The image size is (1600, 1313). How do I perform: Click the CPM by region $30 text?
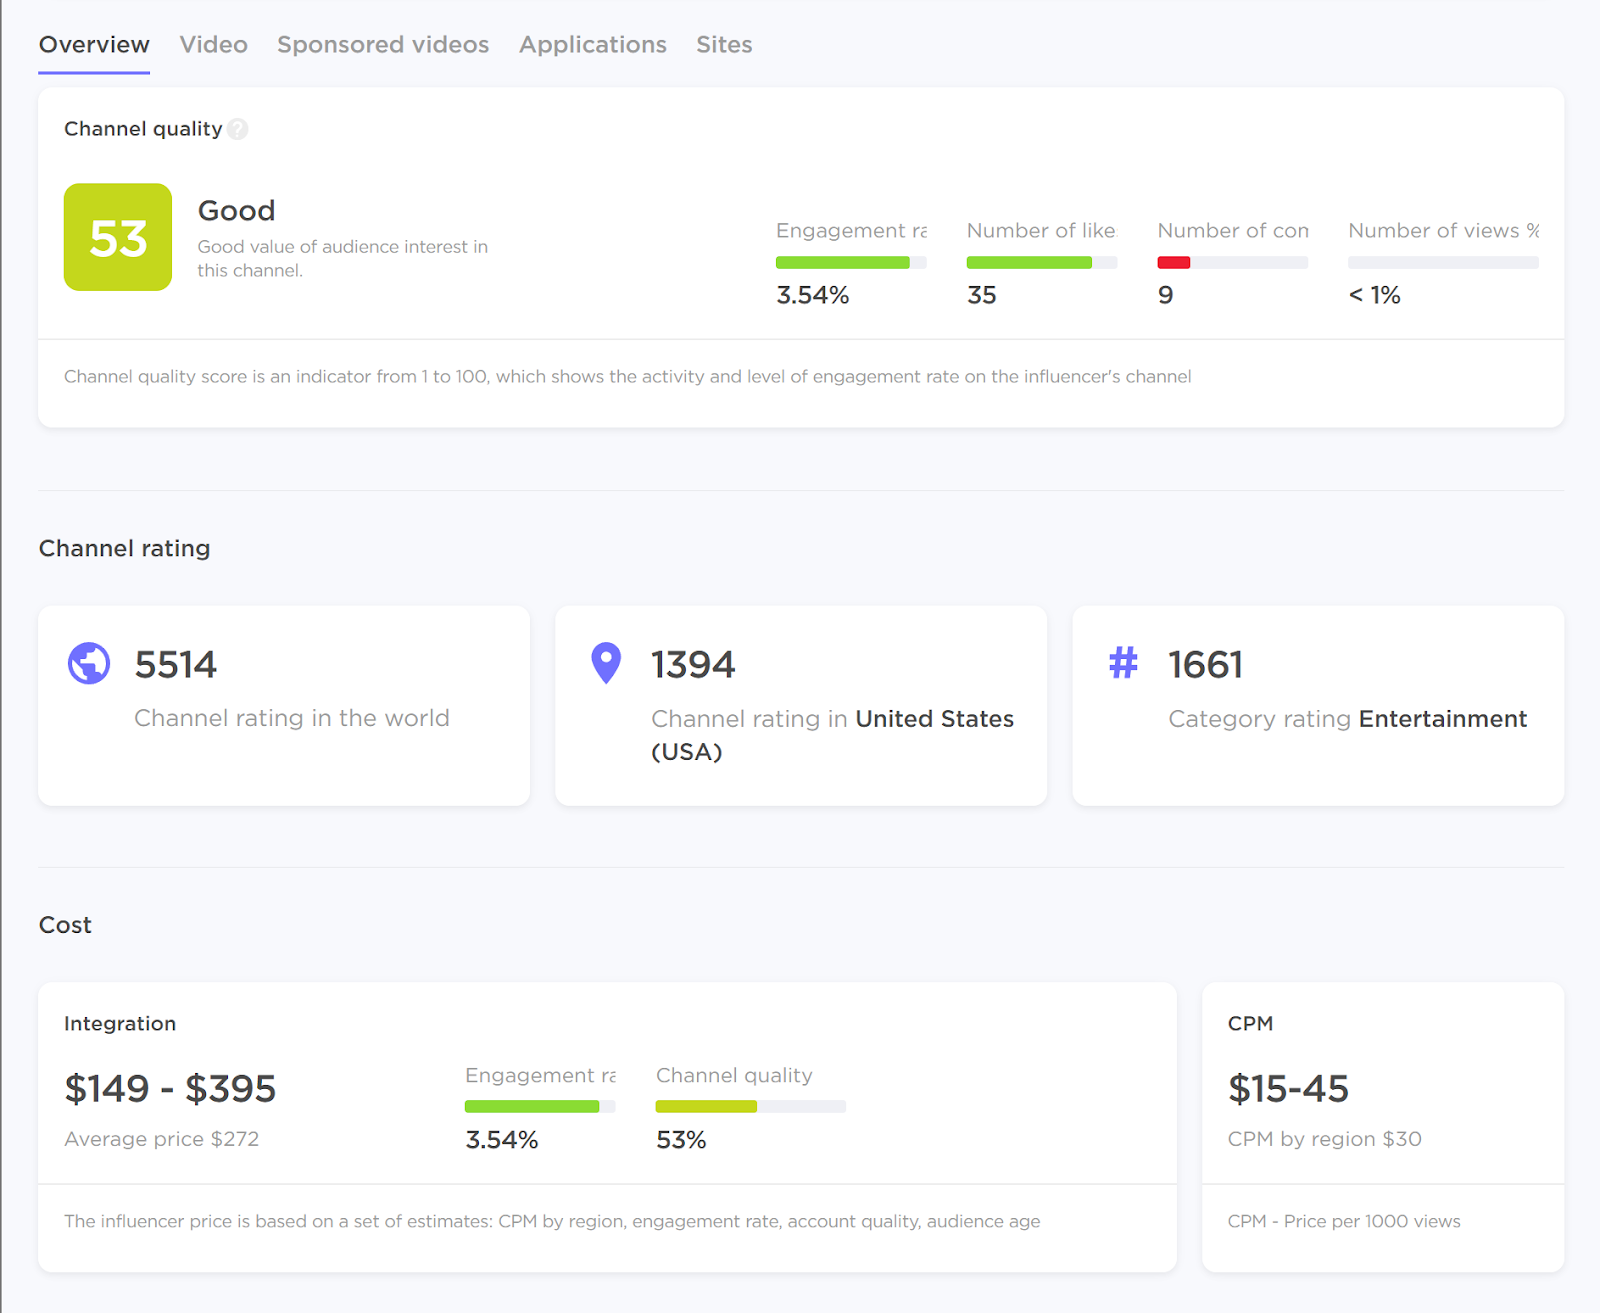coord(1325,1138)
